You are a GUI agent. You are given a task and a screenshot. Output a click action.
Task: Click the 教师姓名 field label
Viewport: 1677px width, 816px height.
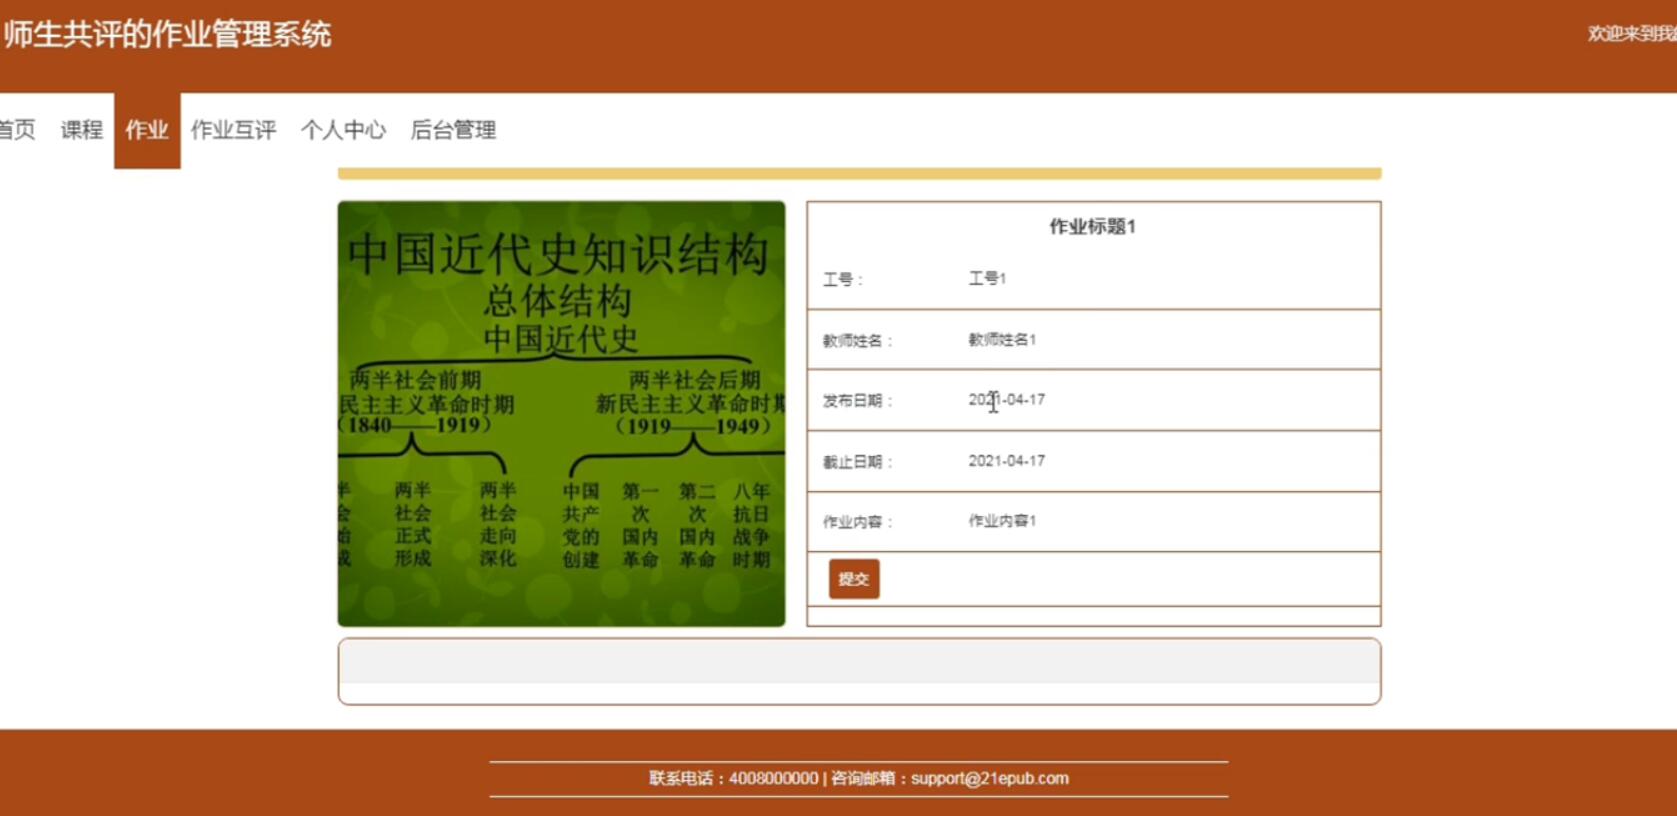coord(857,341)
